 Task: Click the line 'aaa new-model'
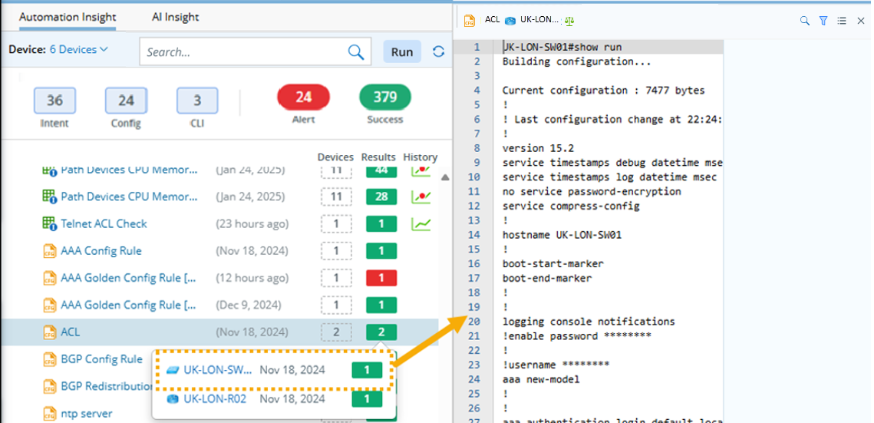point(541,380)
